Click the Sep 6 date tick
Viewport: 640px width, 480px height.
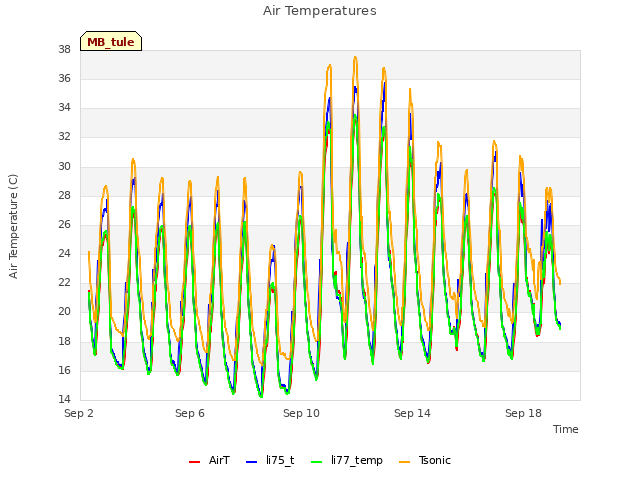click(190, 413)
